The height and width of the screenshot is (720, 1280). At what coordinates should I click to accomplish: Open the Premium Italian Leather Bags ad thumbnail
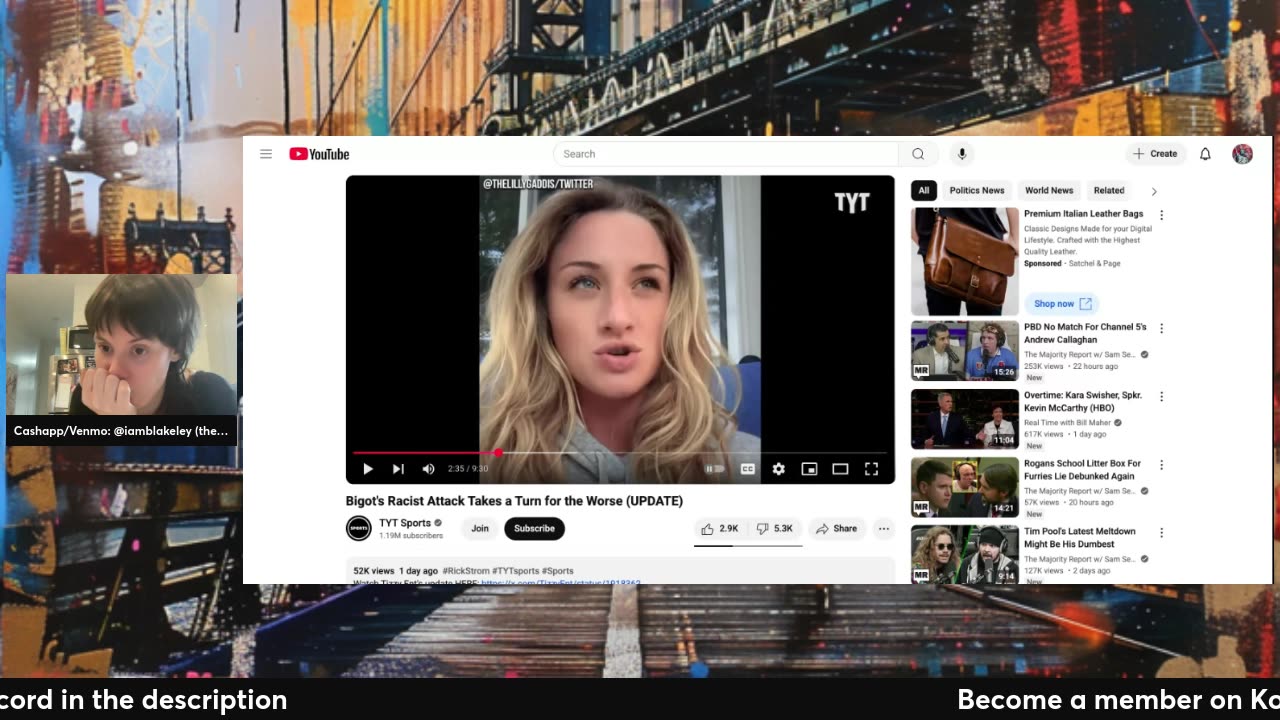(965, 261)
